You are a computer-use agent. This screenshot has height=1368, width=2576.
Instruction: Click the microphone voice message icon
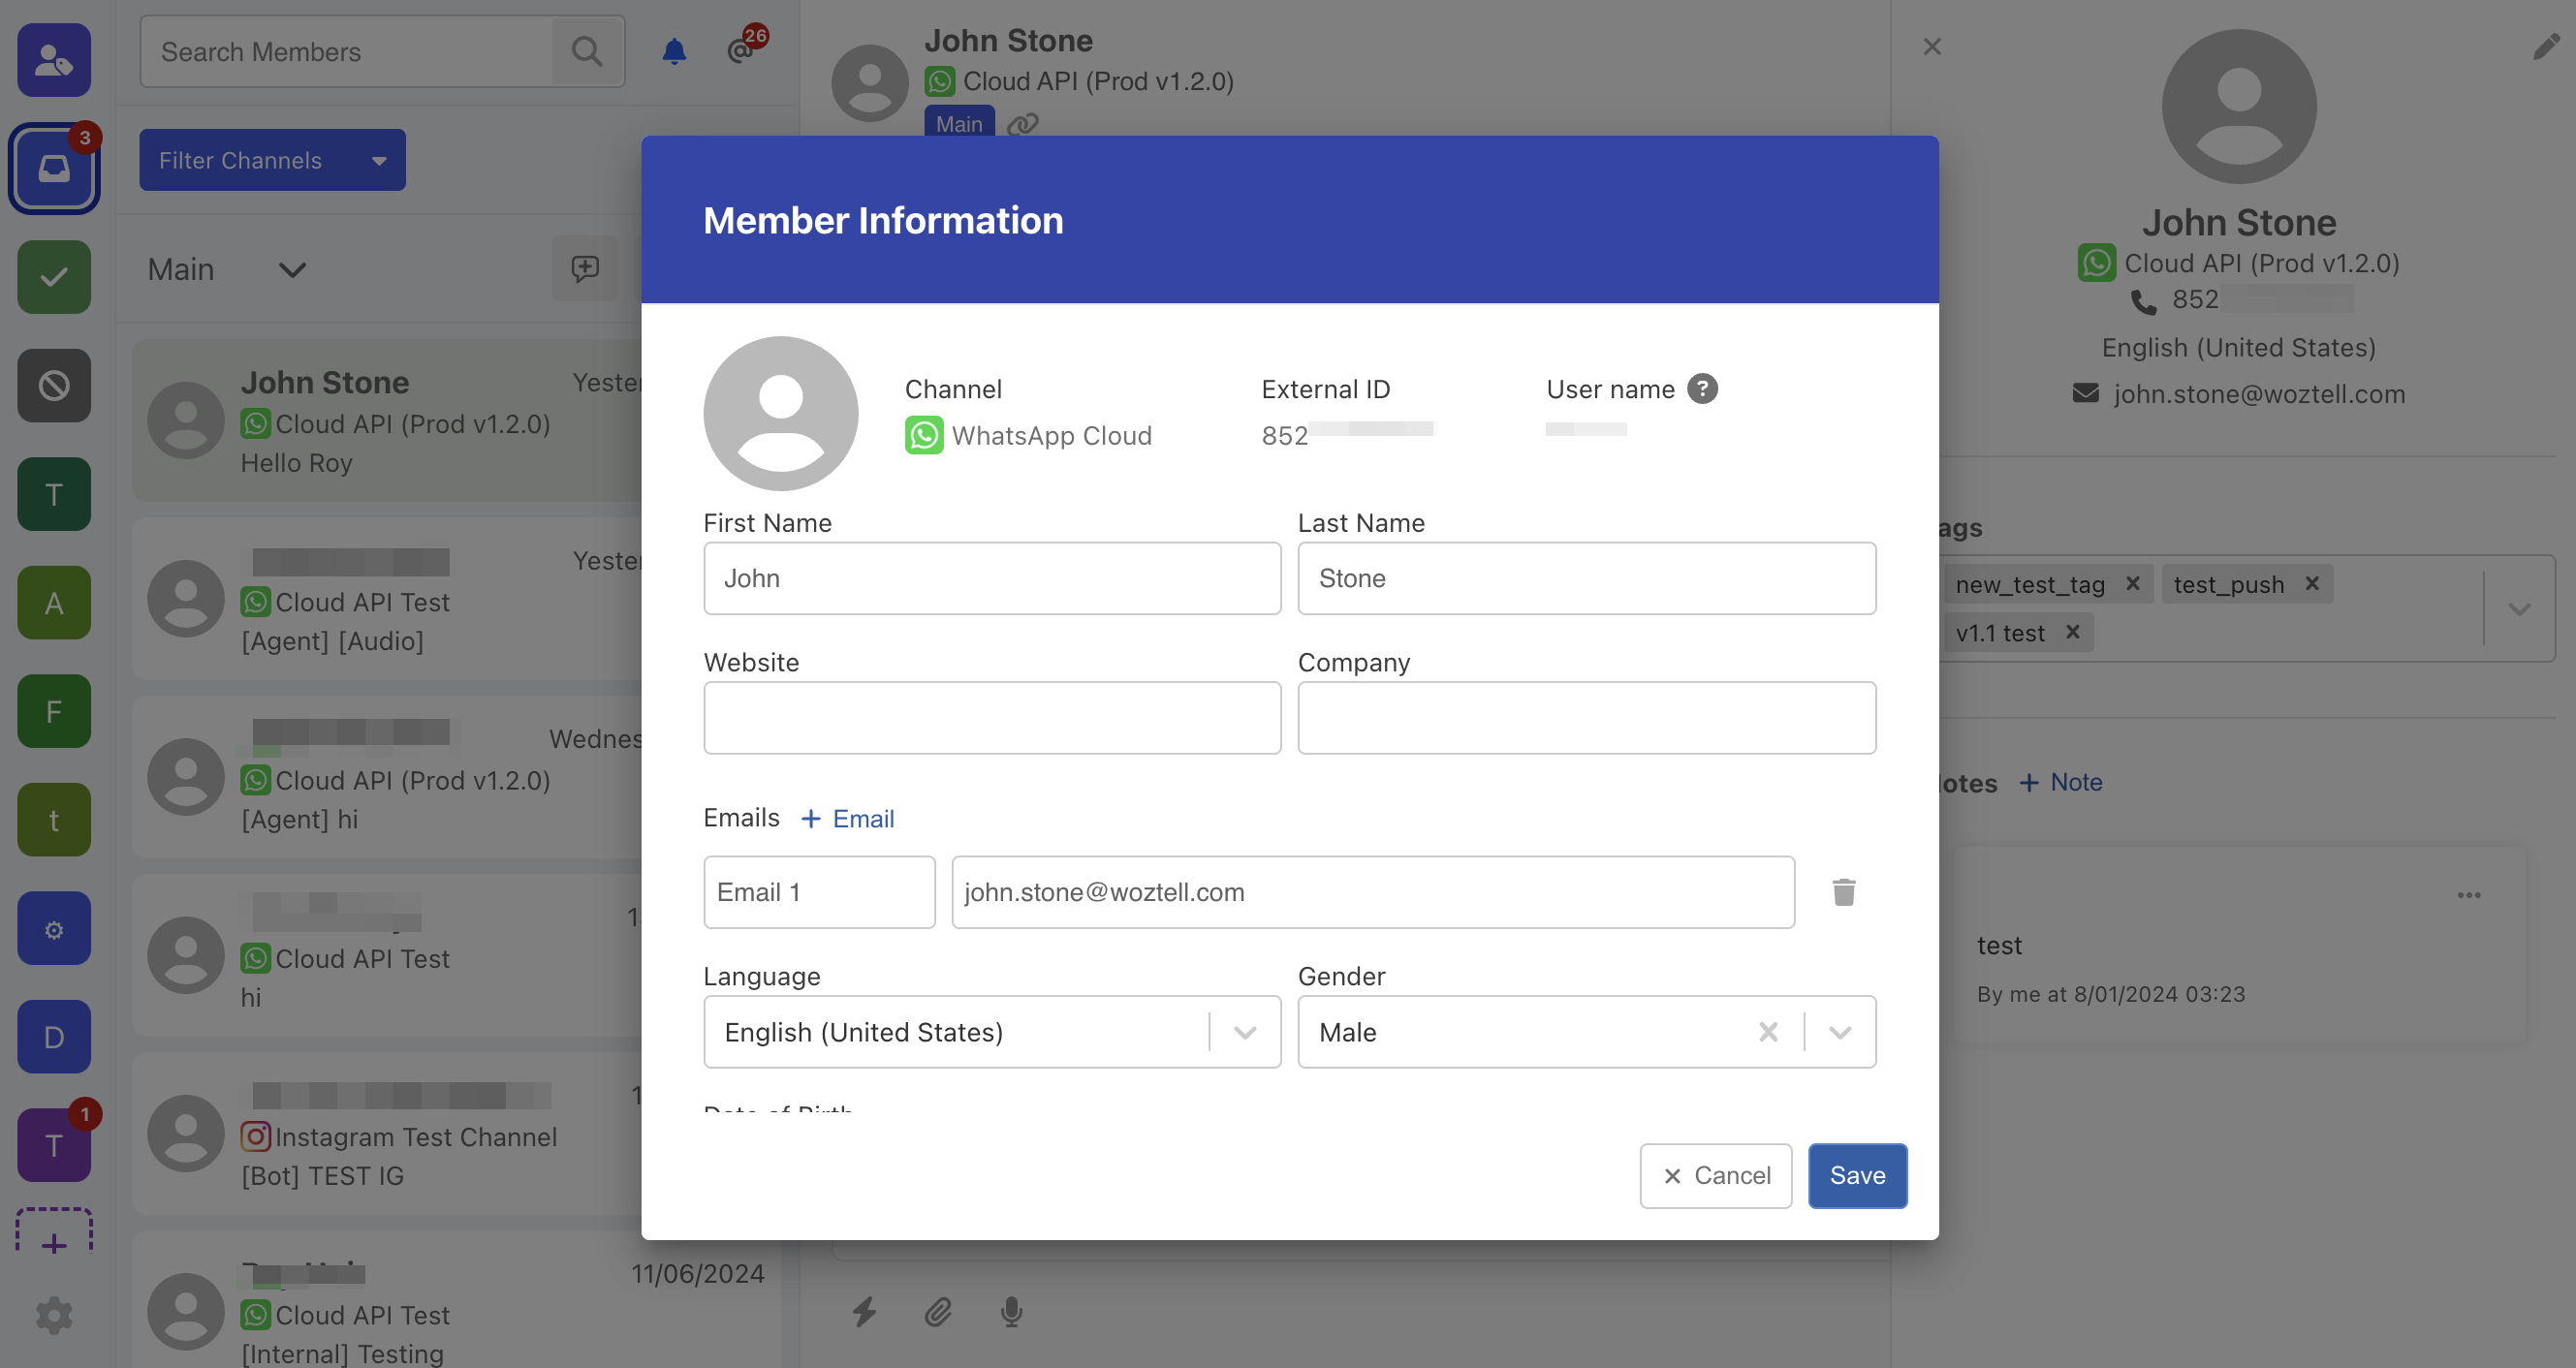click(1011, 1311)
